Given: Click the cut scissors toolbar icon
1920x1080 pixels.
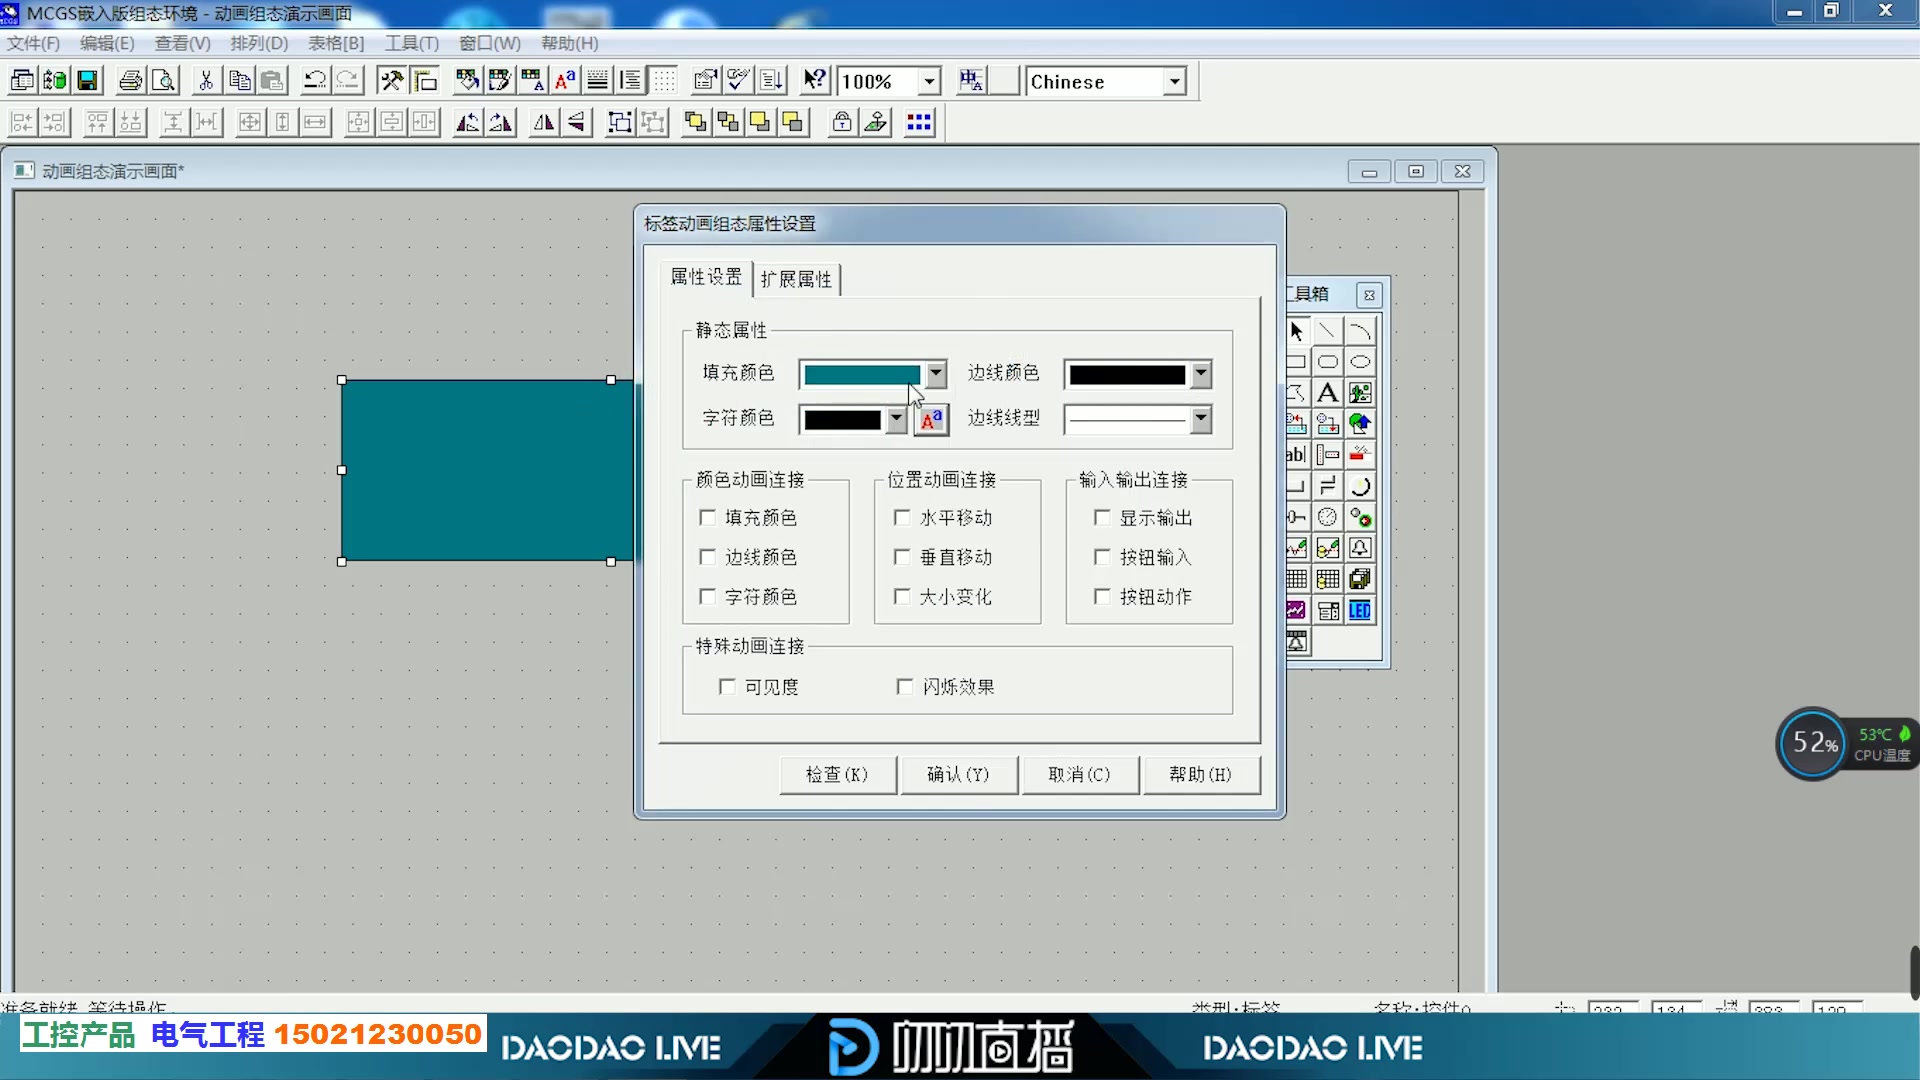Looking at the screenshot, I should coord(206,81).
